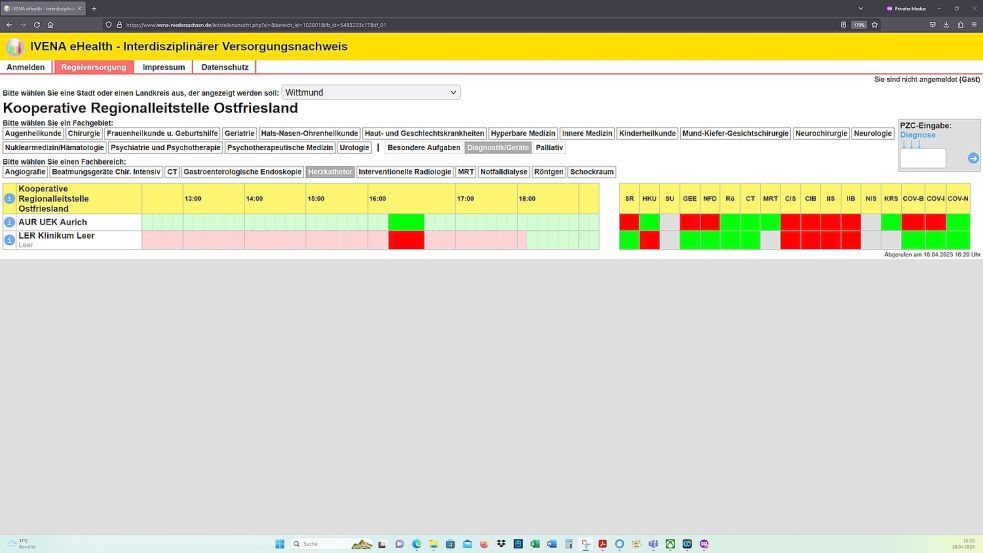This screenshot has height=553, width=983.
Task: Open the Stadt/Landkreis dropdown showing Wittmund
Action: tap(371, 92)
